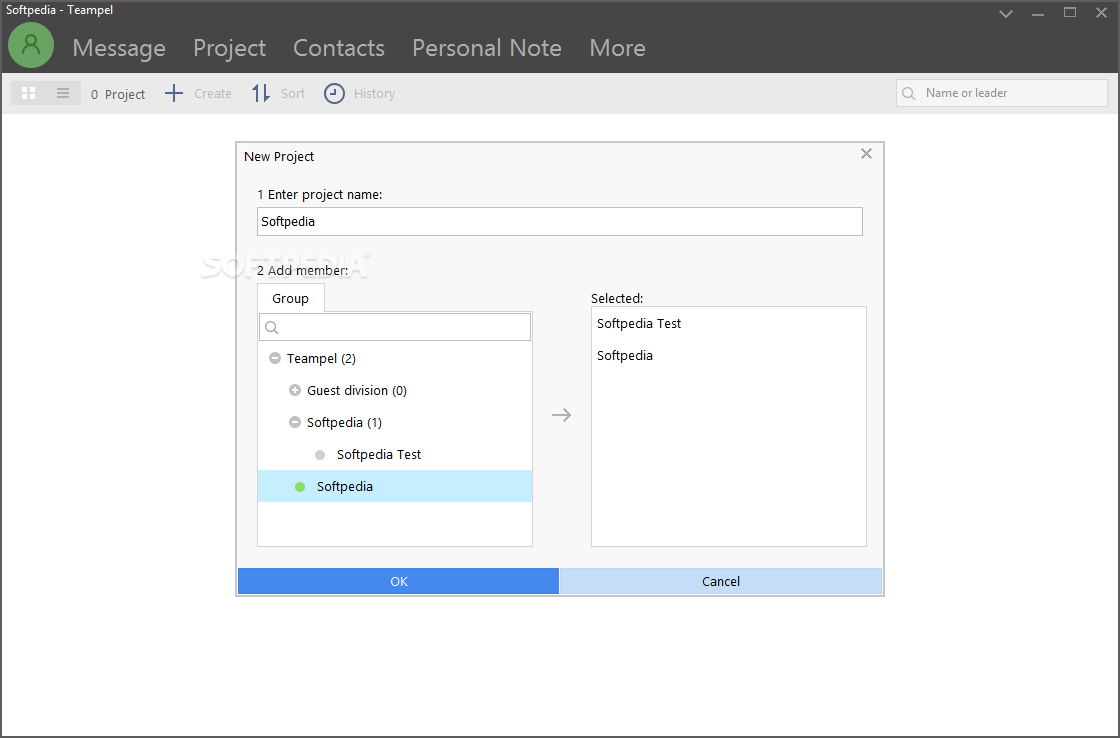
Task: Open History with the clock icon
Action: [x=334, y=94]
